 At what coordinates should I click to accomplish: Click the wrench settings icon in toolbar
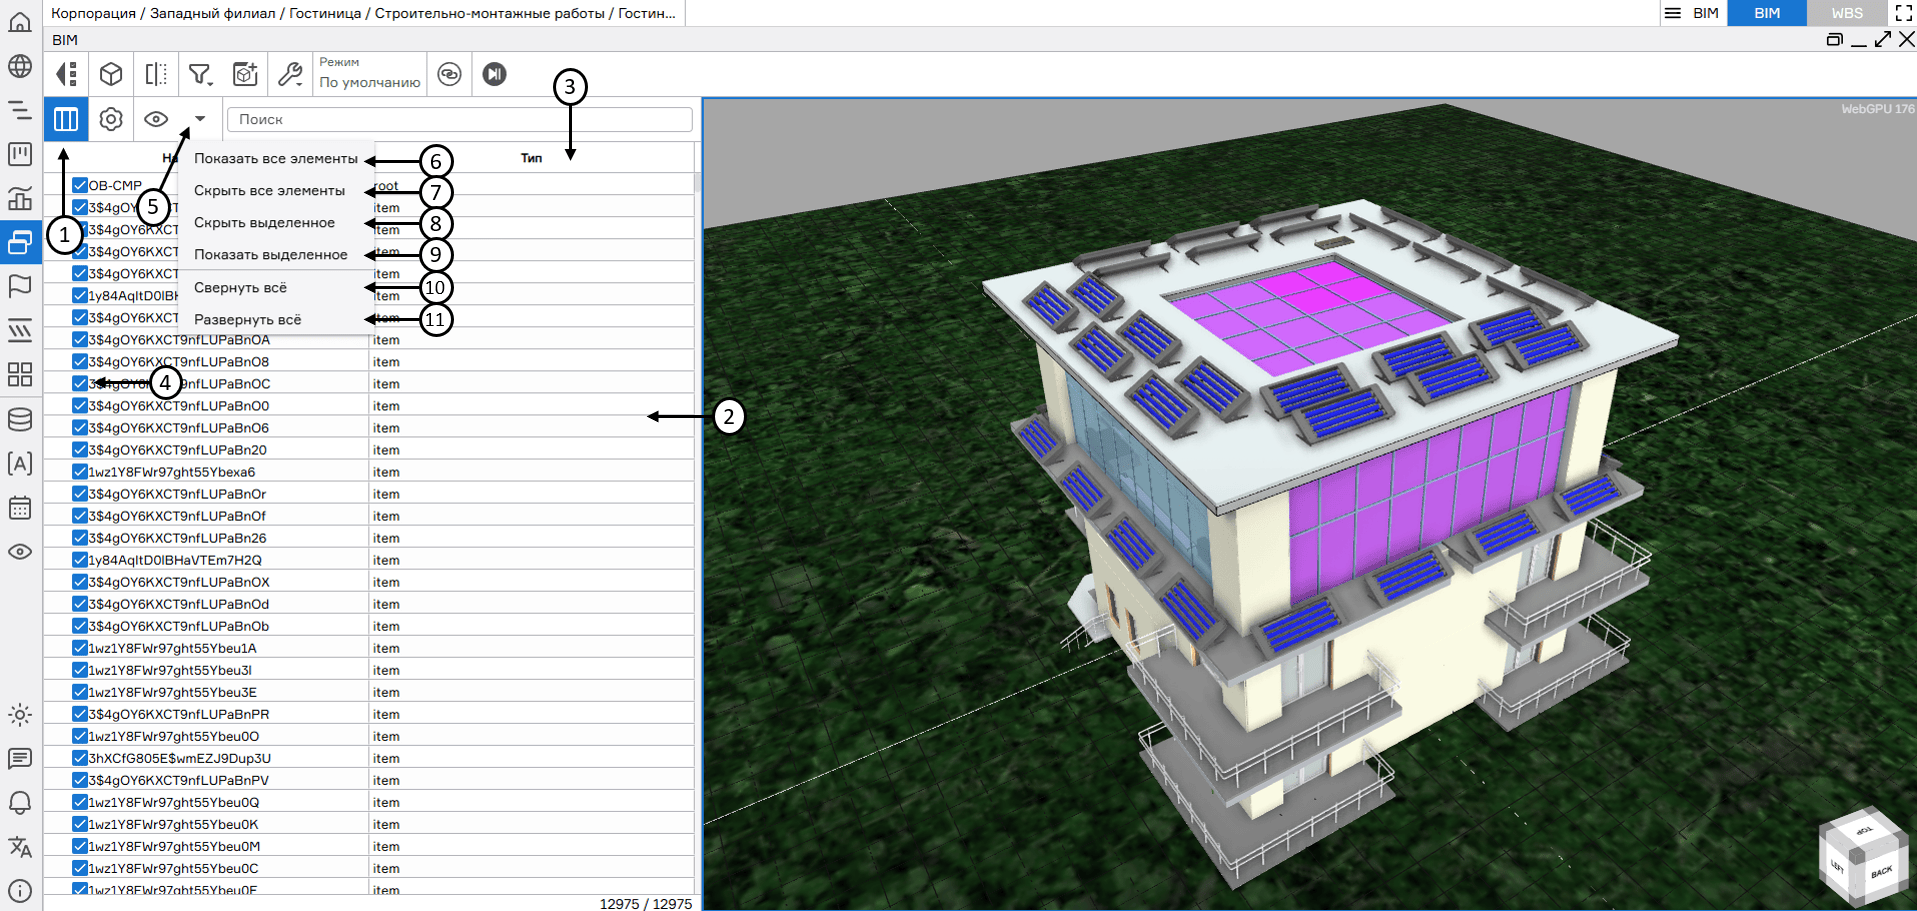[x=289, y=73]
